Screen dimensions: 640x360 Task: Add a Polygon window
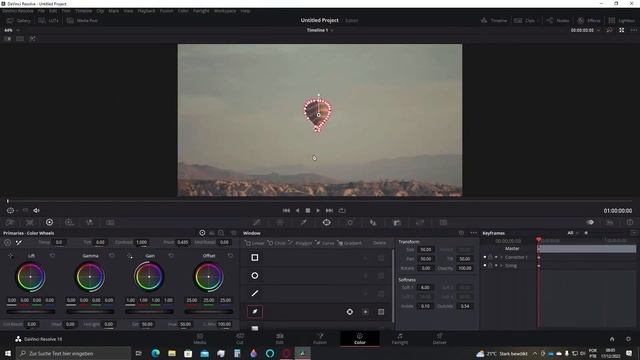[300, 243]
